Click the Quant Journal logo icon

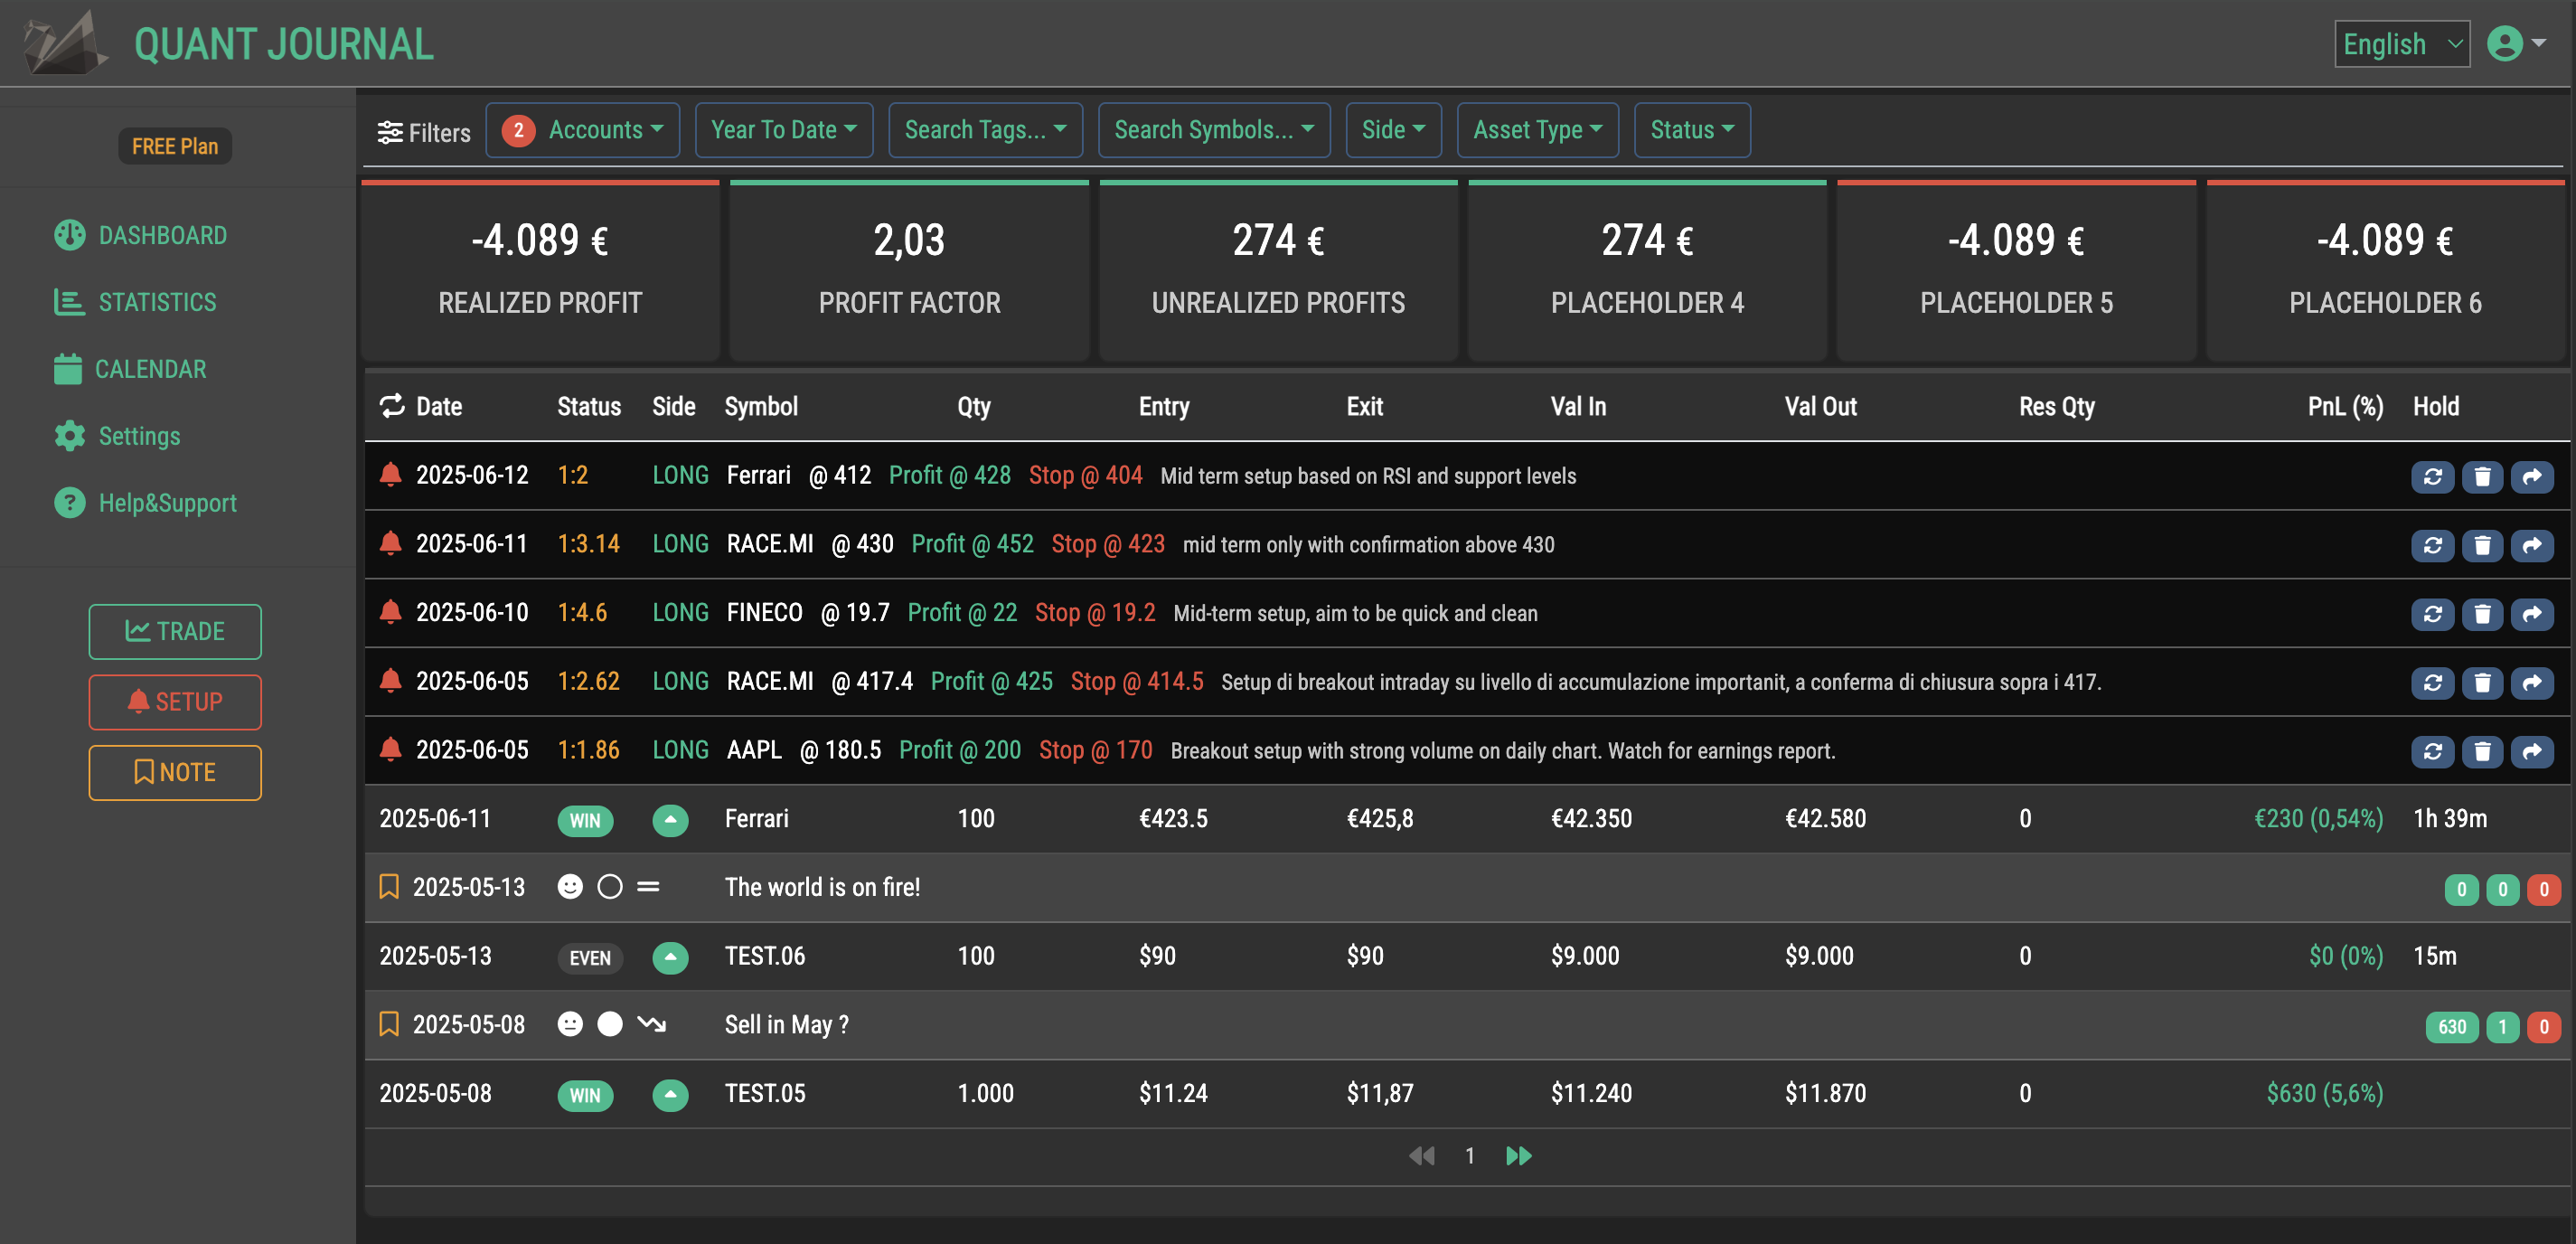[x=64, y=43]
